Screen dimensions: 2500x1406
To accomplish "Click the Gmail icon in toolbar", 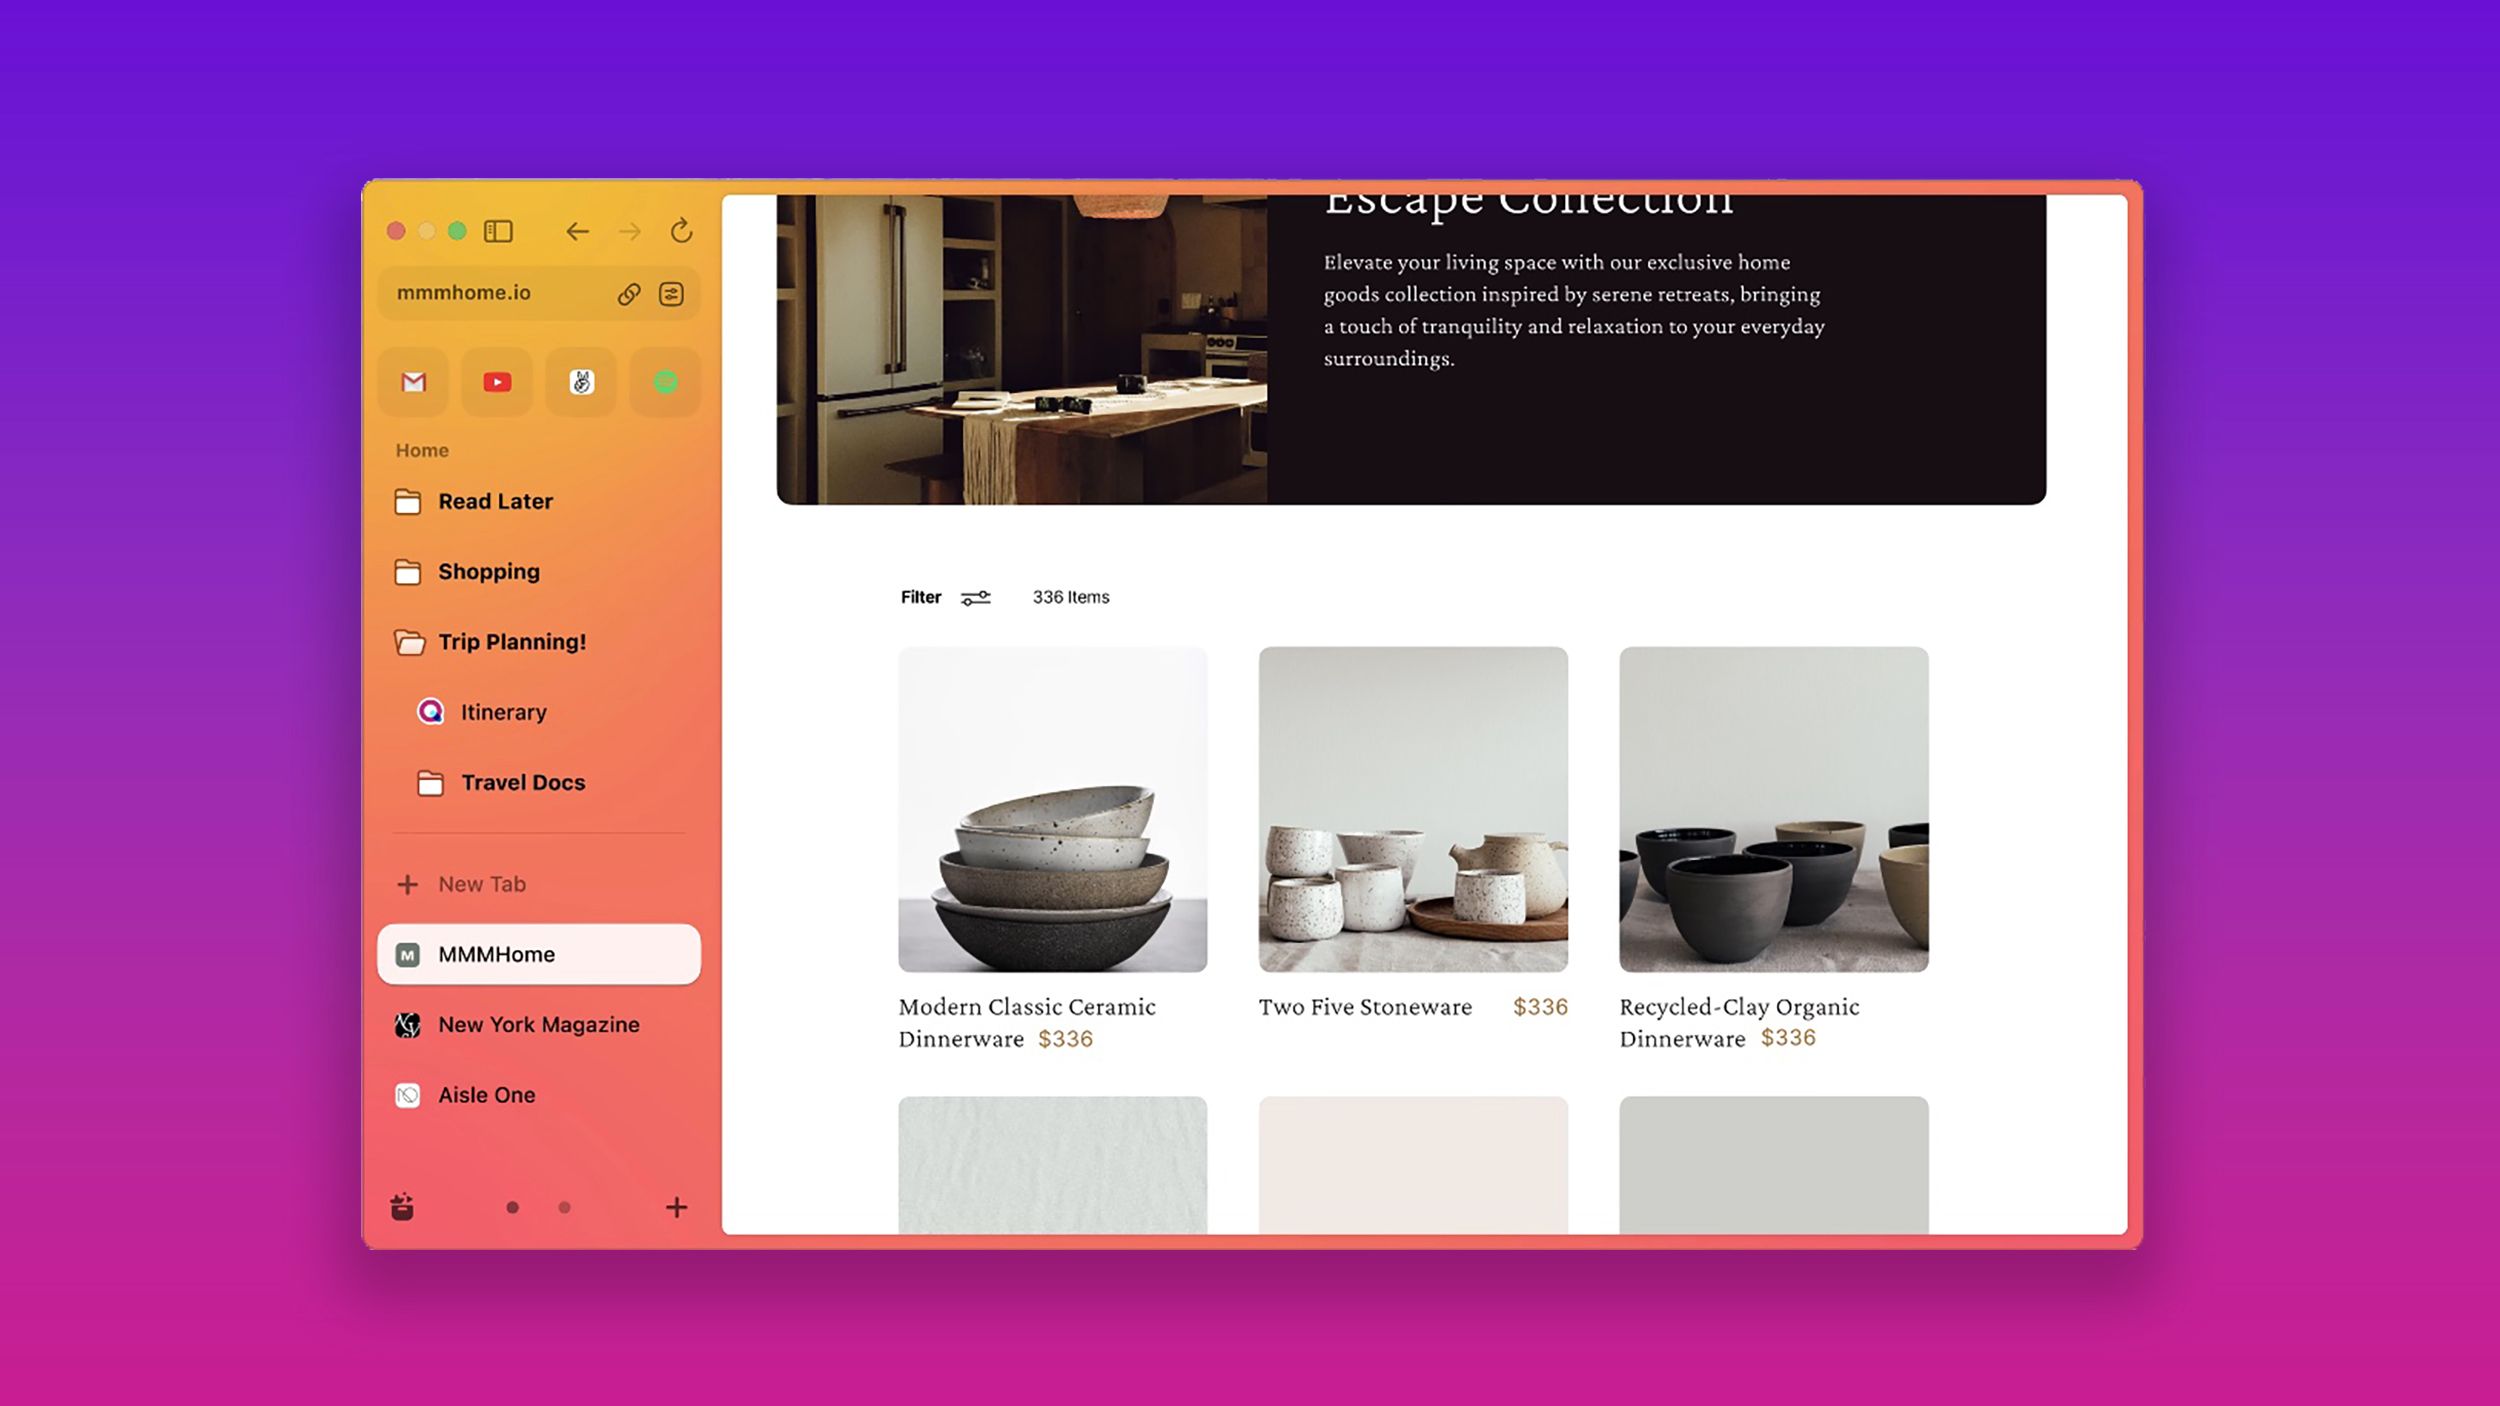I will (414, 381).
